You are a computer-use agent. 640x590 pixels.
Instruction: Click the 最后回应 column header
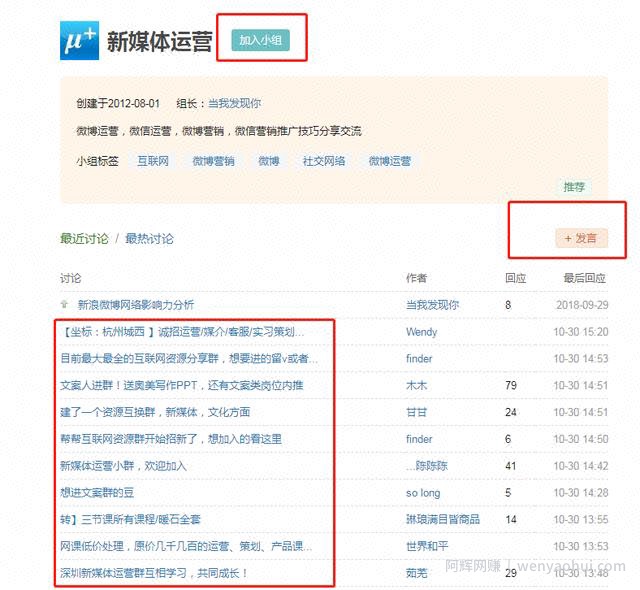coord(584,278)
